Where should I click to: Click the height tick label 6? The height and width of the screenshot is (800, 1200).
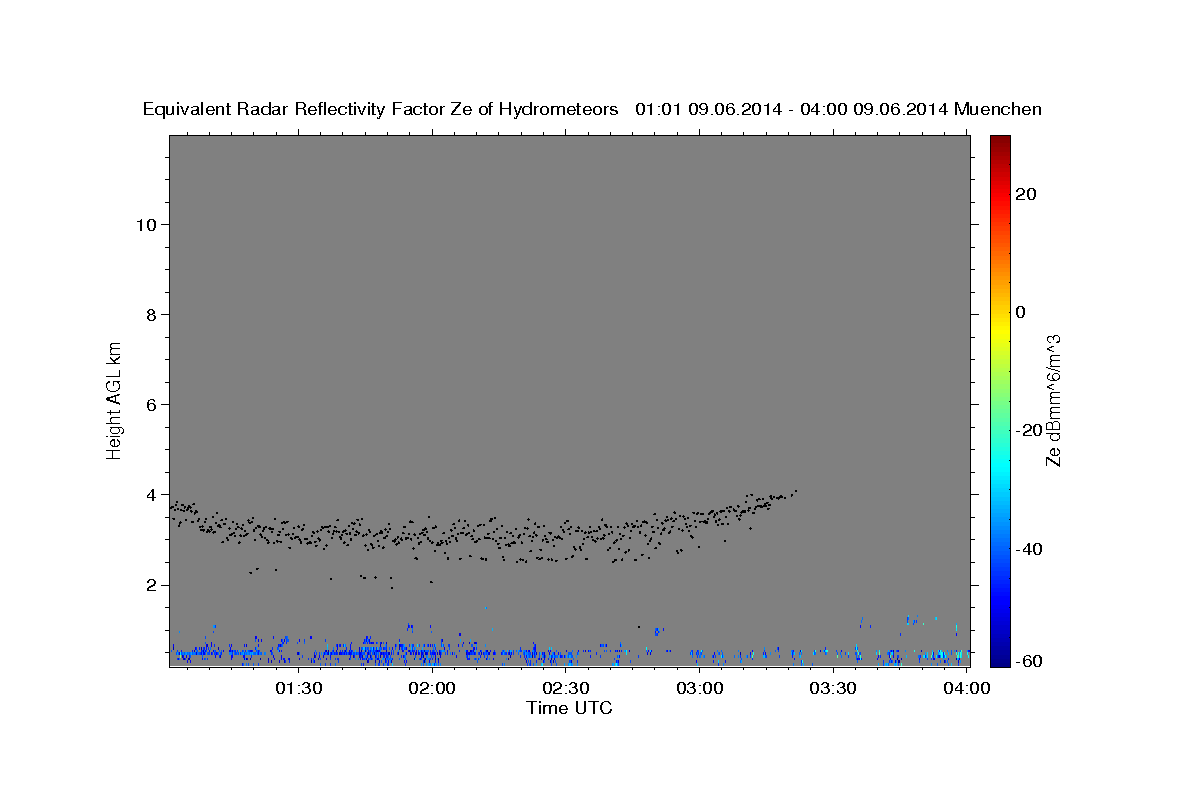151,404
